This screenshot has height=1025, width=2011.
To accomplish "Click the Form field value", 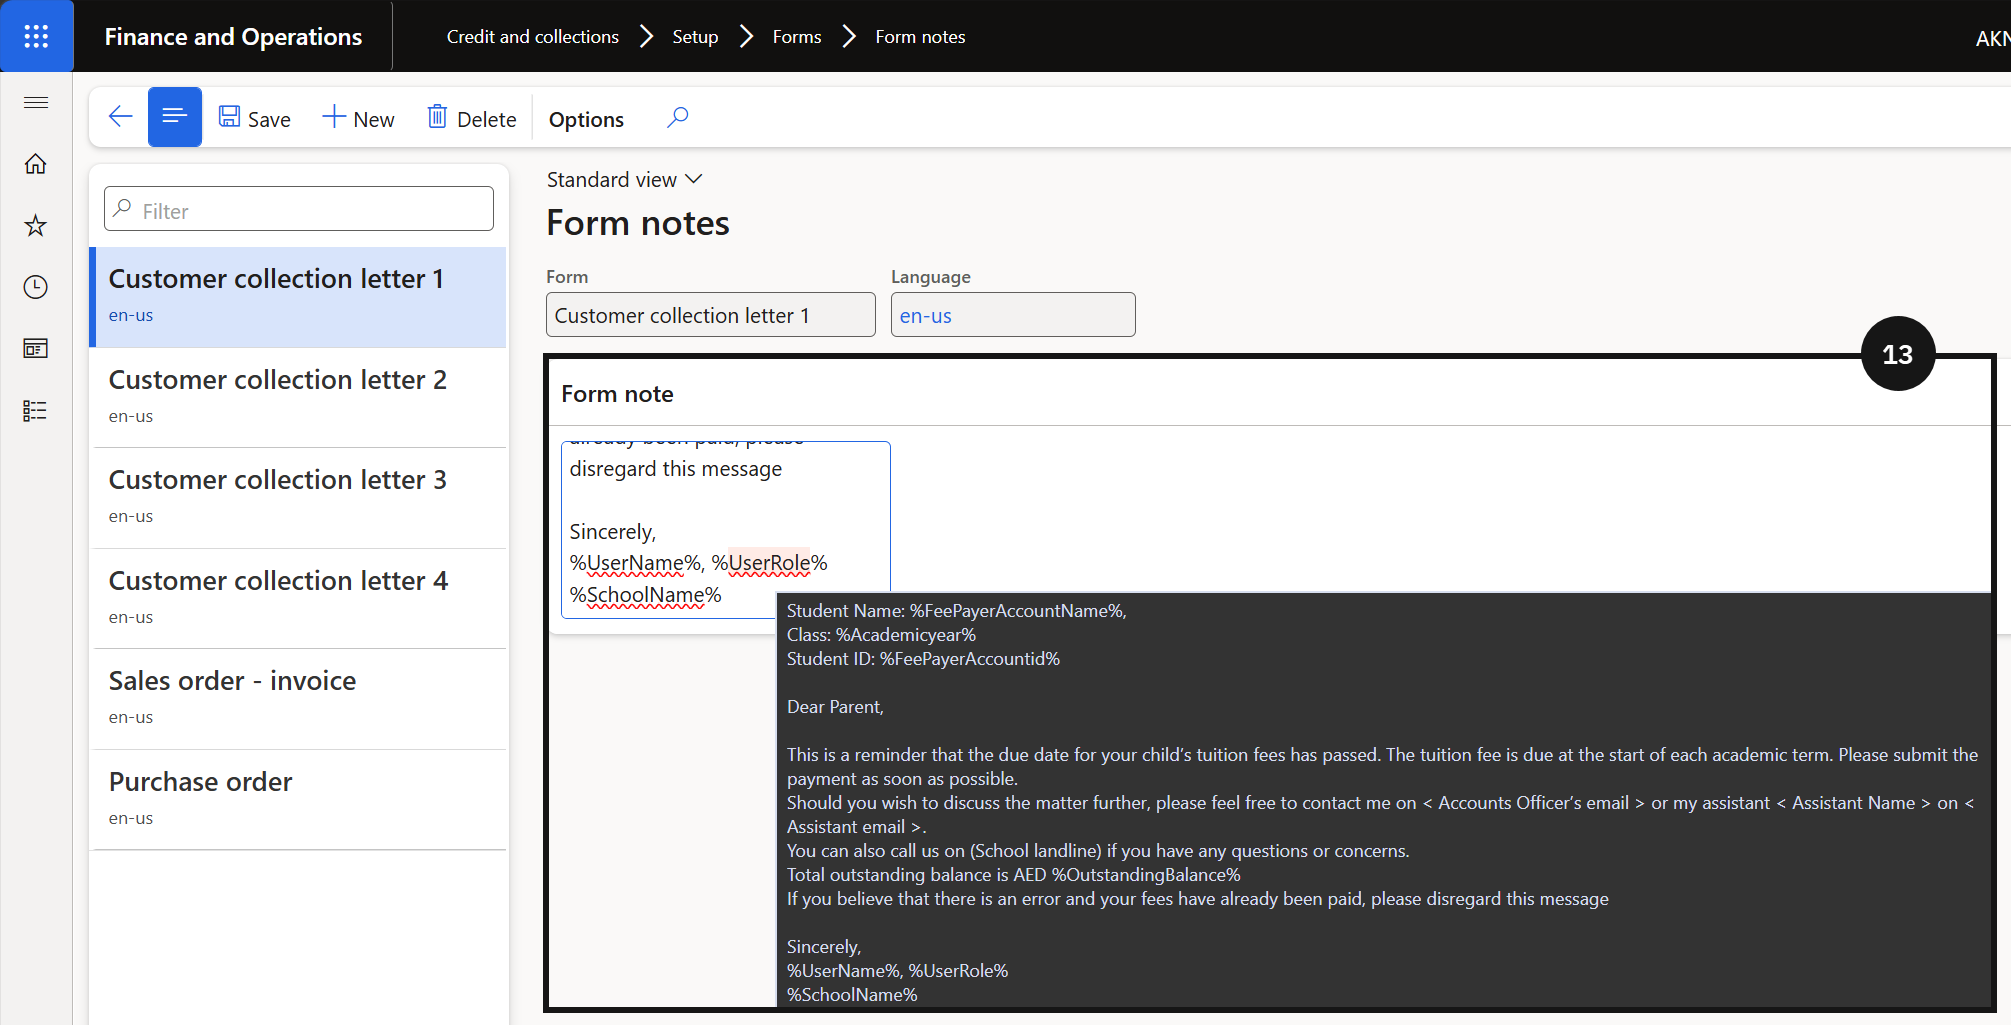I will click(x=711, y=315).
